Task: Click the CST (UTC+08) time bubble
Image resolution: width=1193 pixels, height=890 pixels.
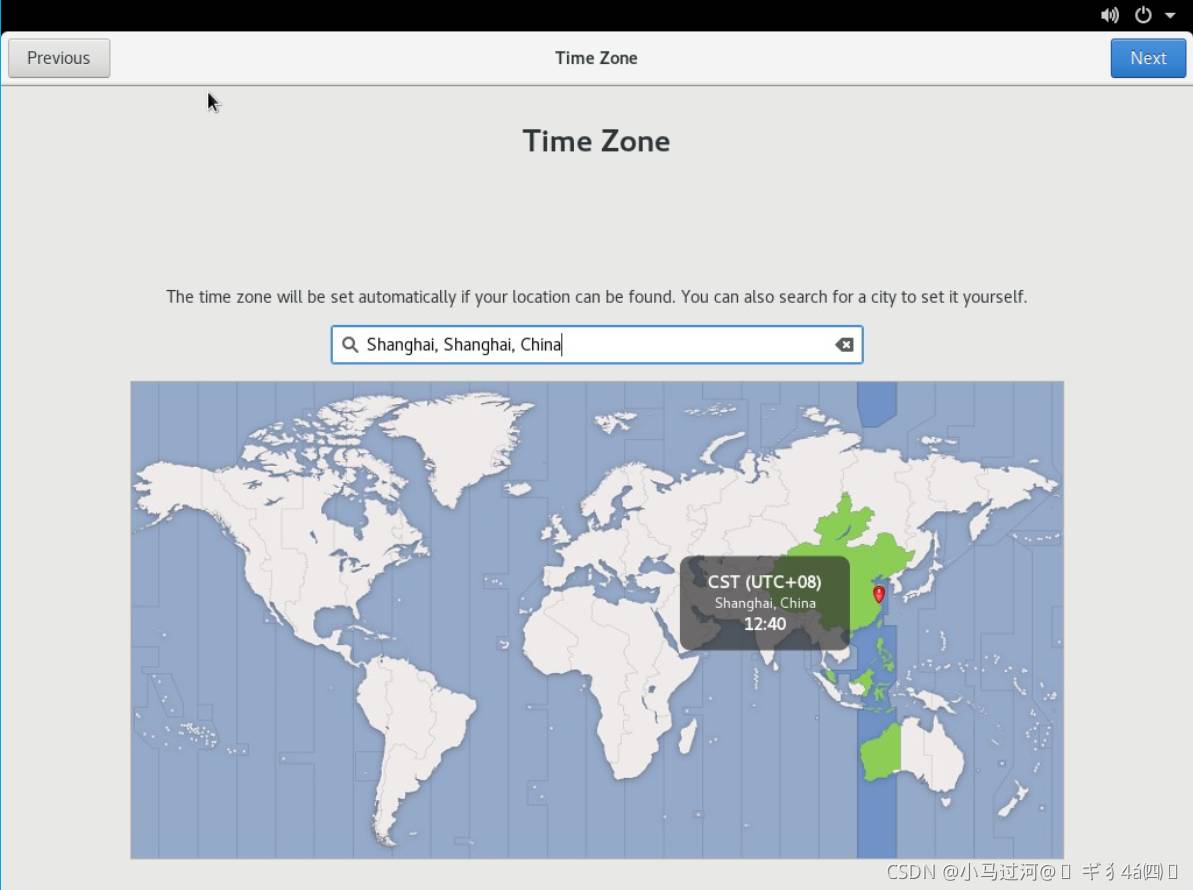Action: click(x=764, y=603)
